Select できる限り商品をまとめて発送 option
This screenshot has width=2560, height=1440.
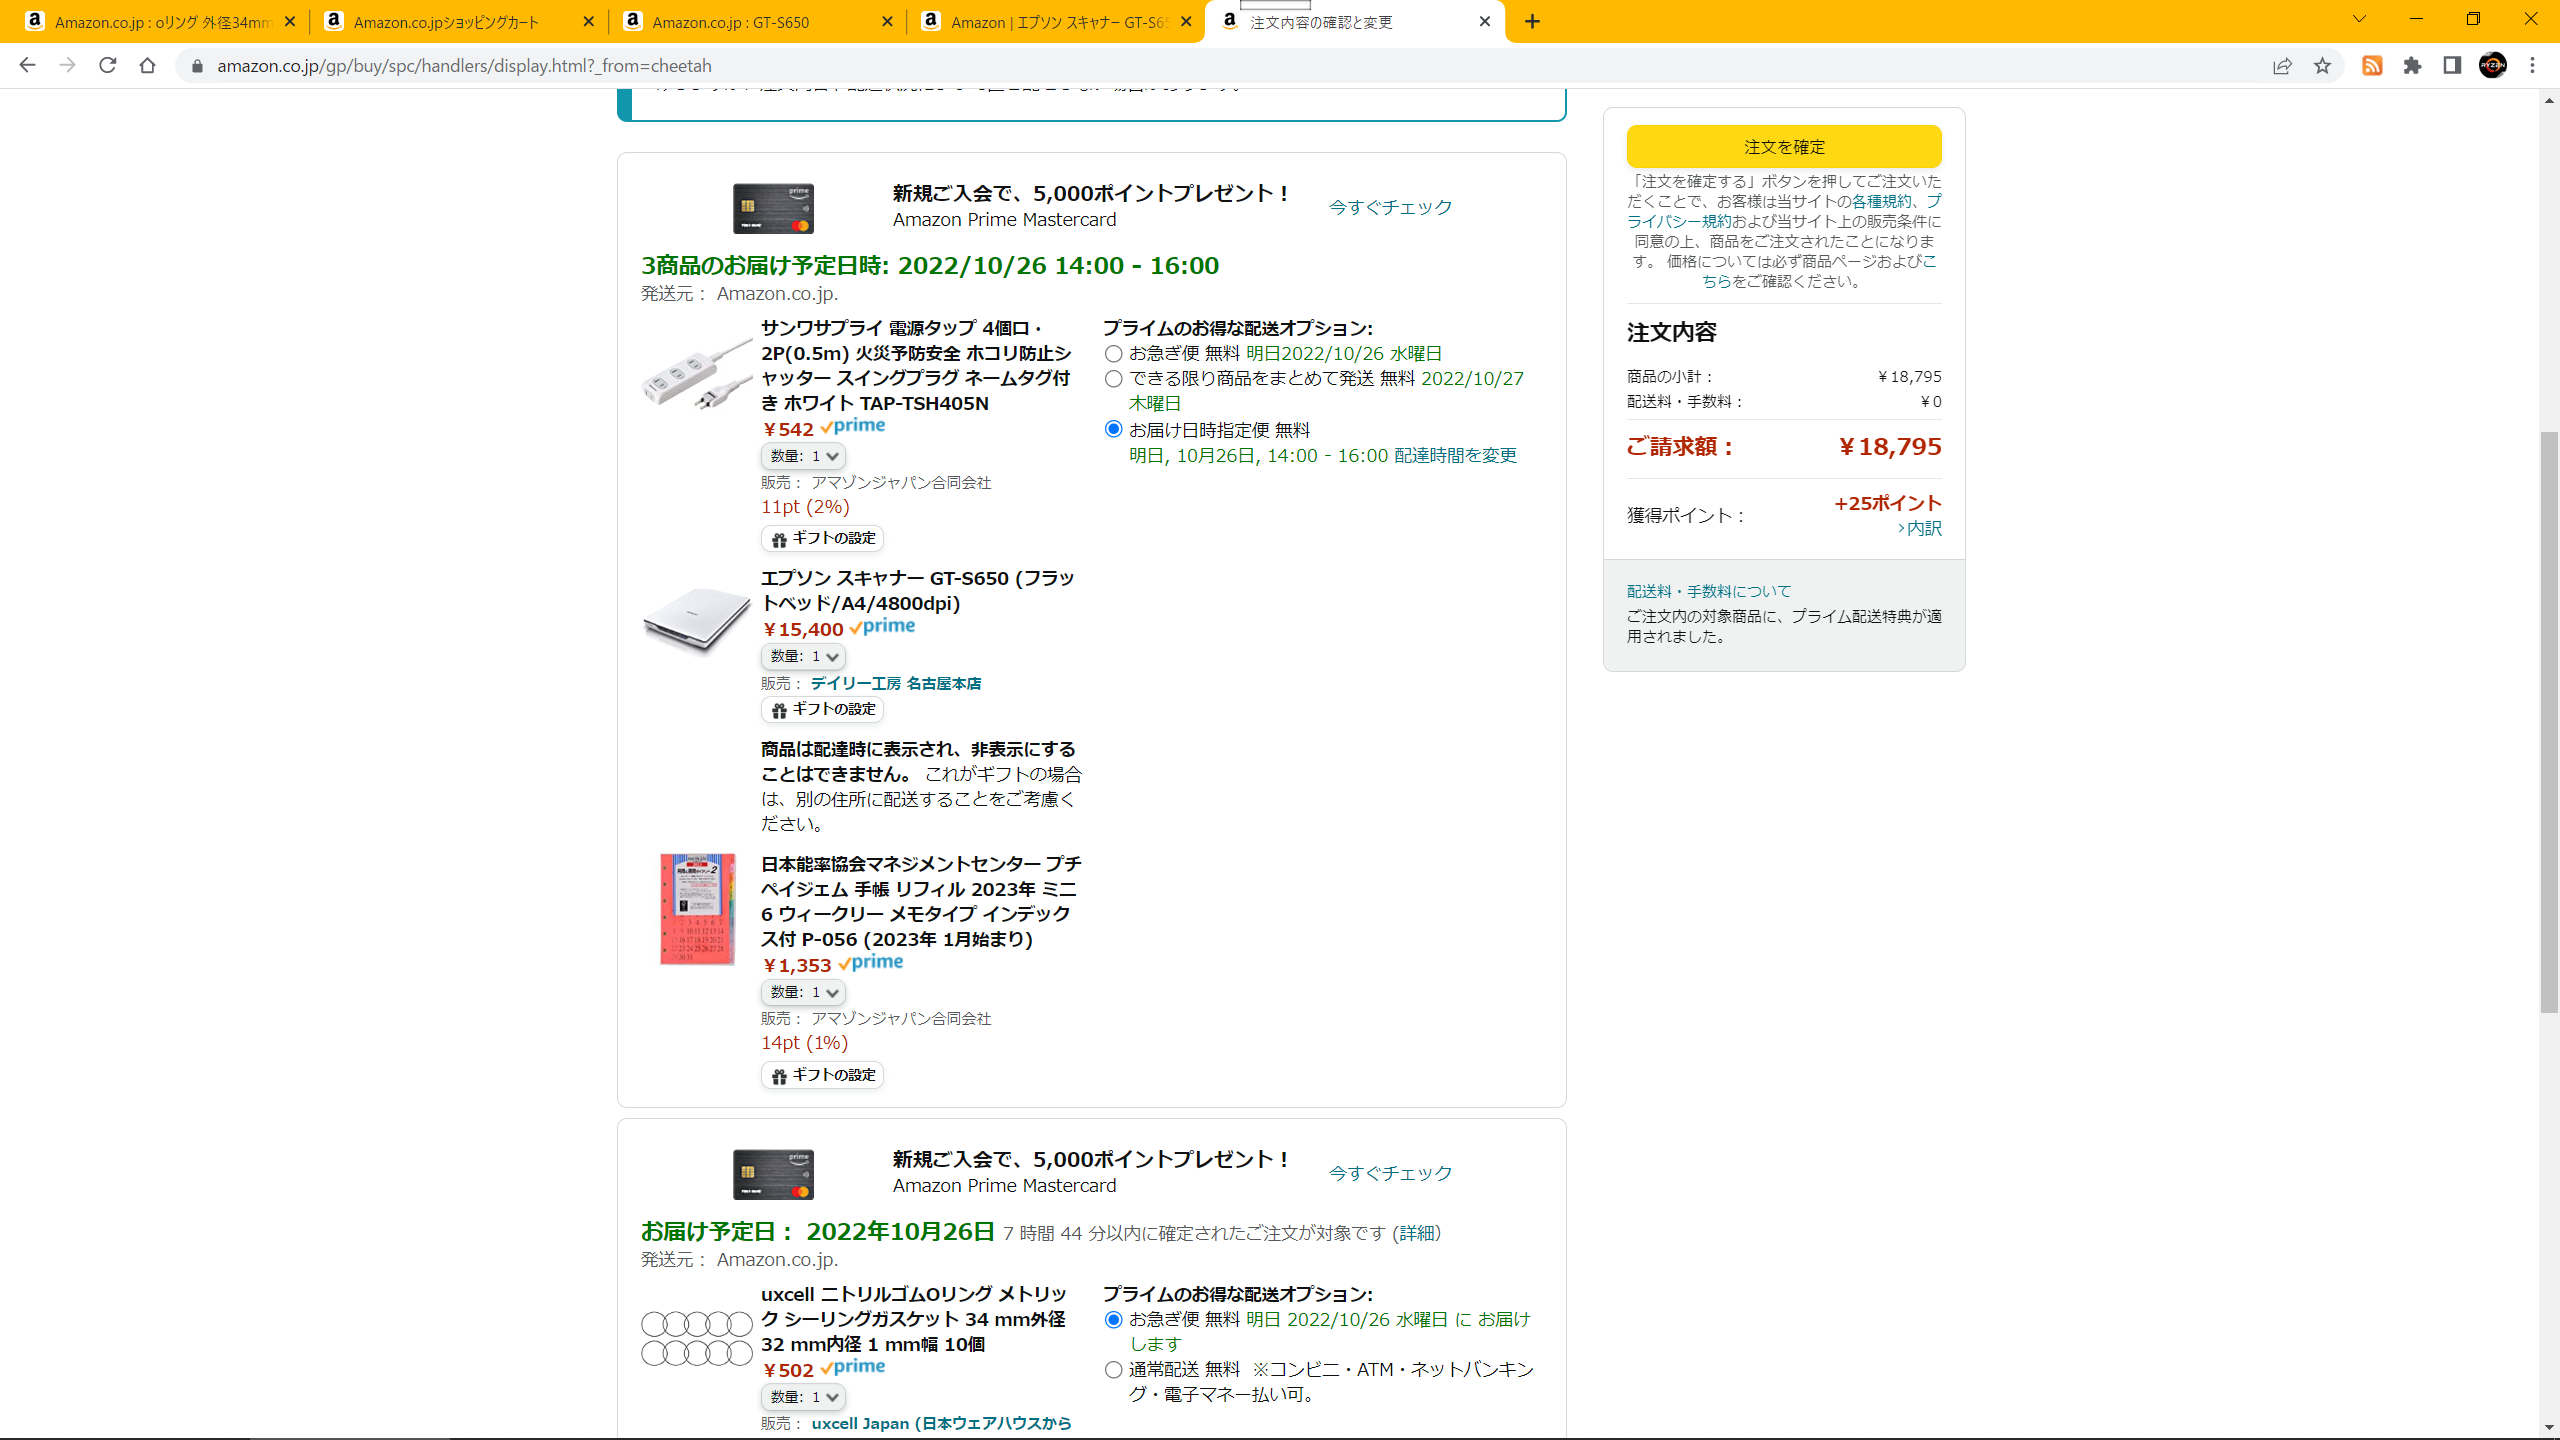[x=1113, y=379]
